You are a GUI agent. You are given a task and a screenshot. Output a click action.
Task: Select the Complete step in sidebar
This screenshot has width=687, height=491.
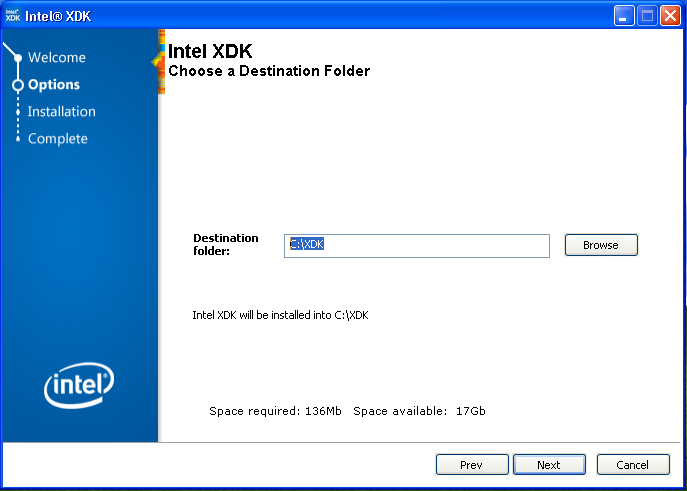point(58,139)
